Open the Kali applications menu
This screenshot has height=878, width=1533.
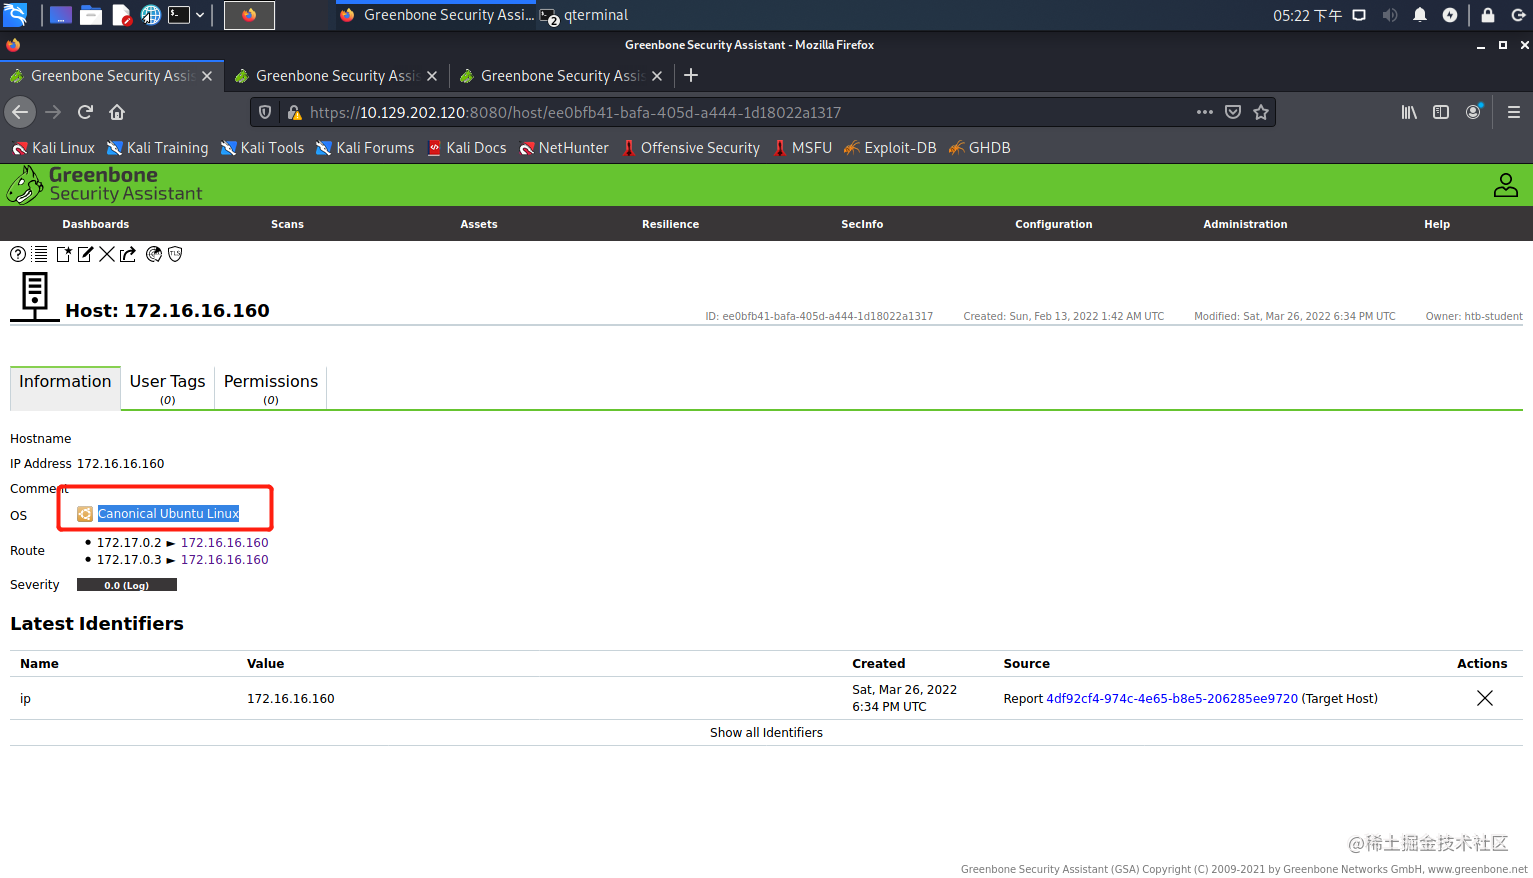[15, 15]
